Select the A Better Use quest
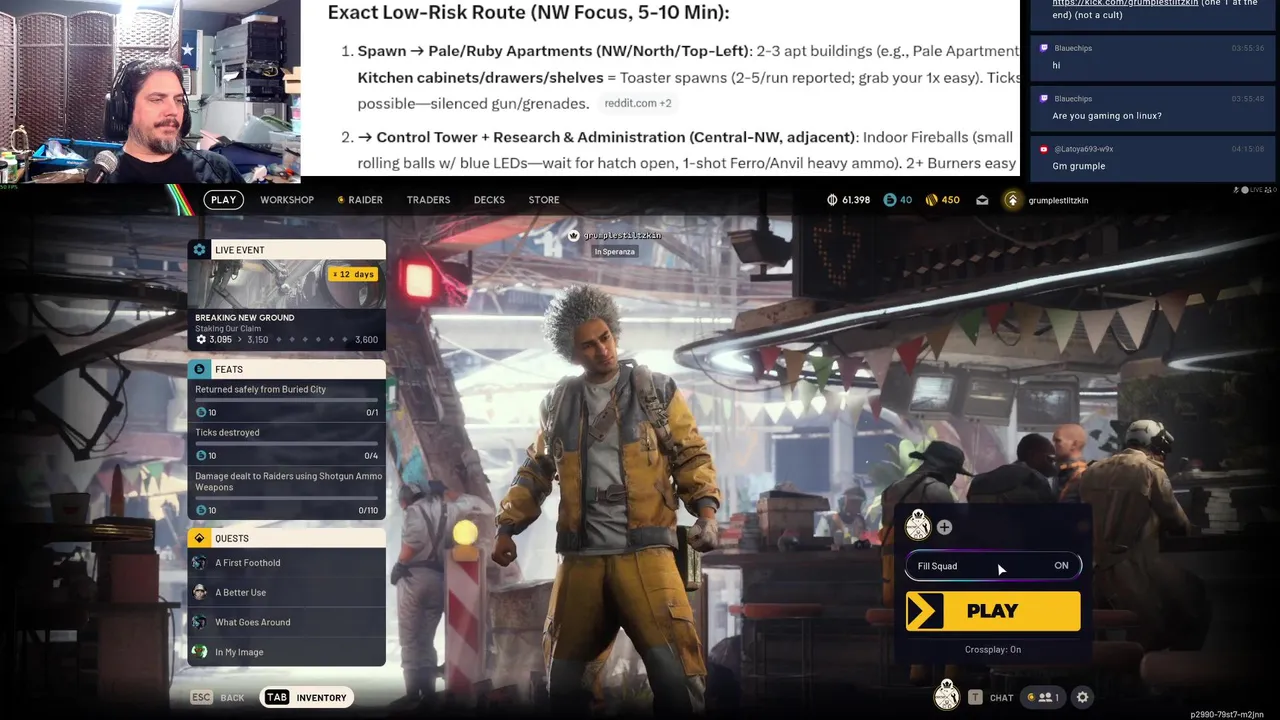Screen dimensions: 1280x720 coord(286,592)
